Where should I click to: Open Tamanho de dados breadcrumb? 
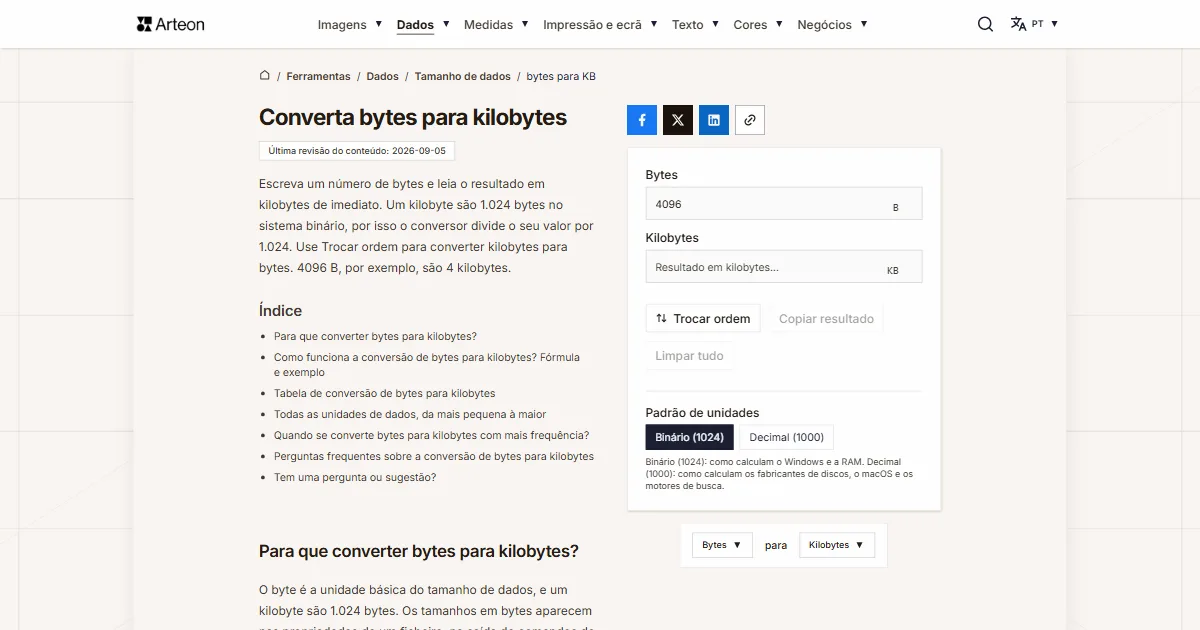[462, 76]
